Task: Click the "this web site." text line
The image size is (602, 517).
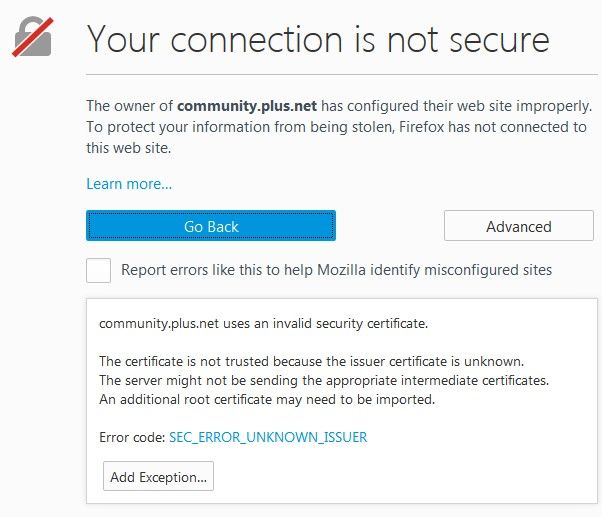Action: click(x=126, y=148)
